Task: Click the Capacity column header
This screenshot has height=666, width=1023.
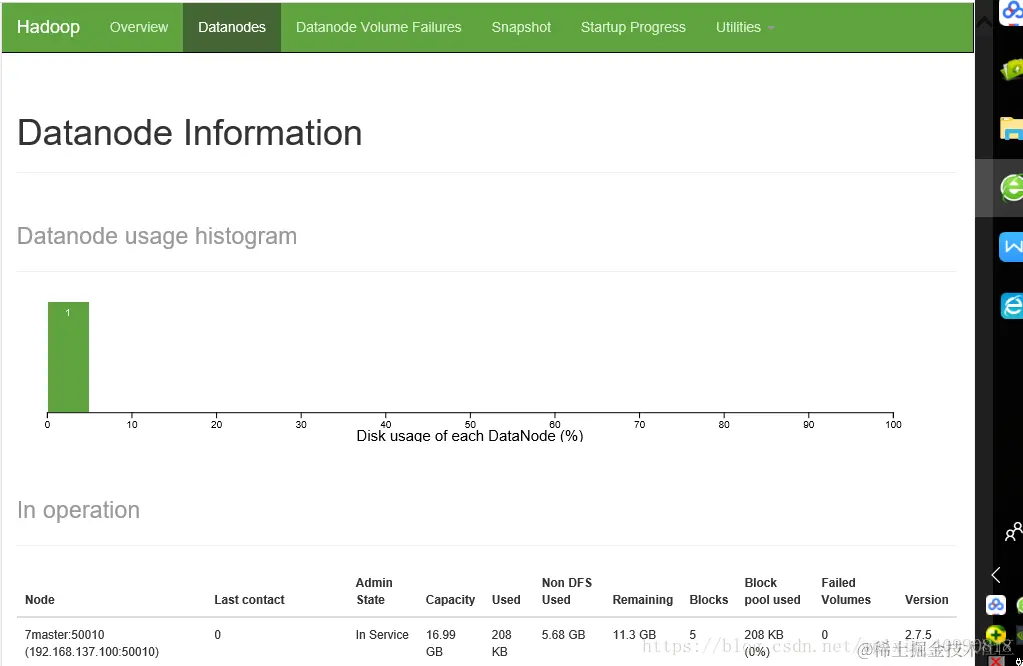Action: pyautogui.click(x=450, y=599)
